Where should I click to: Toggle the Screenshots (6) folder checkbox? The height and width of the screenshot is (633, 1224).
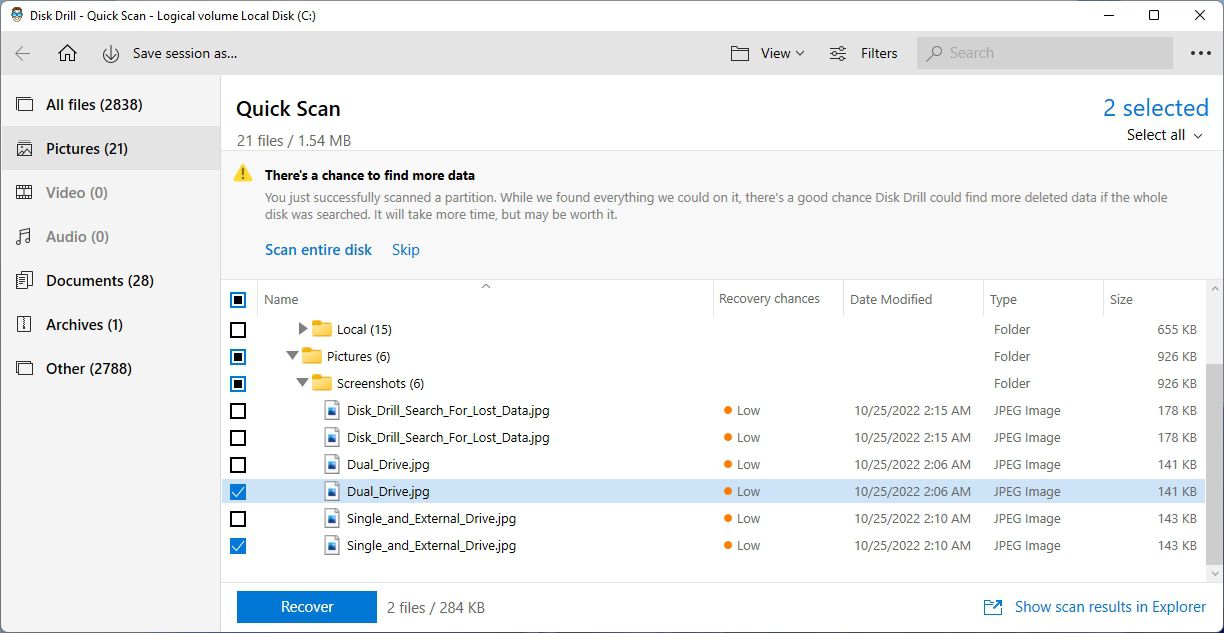(x=238, y=383)
